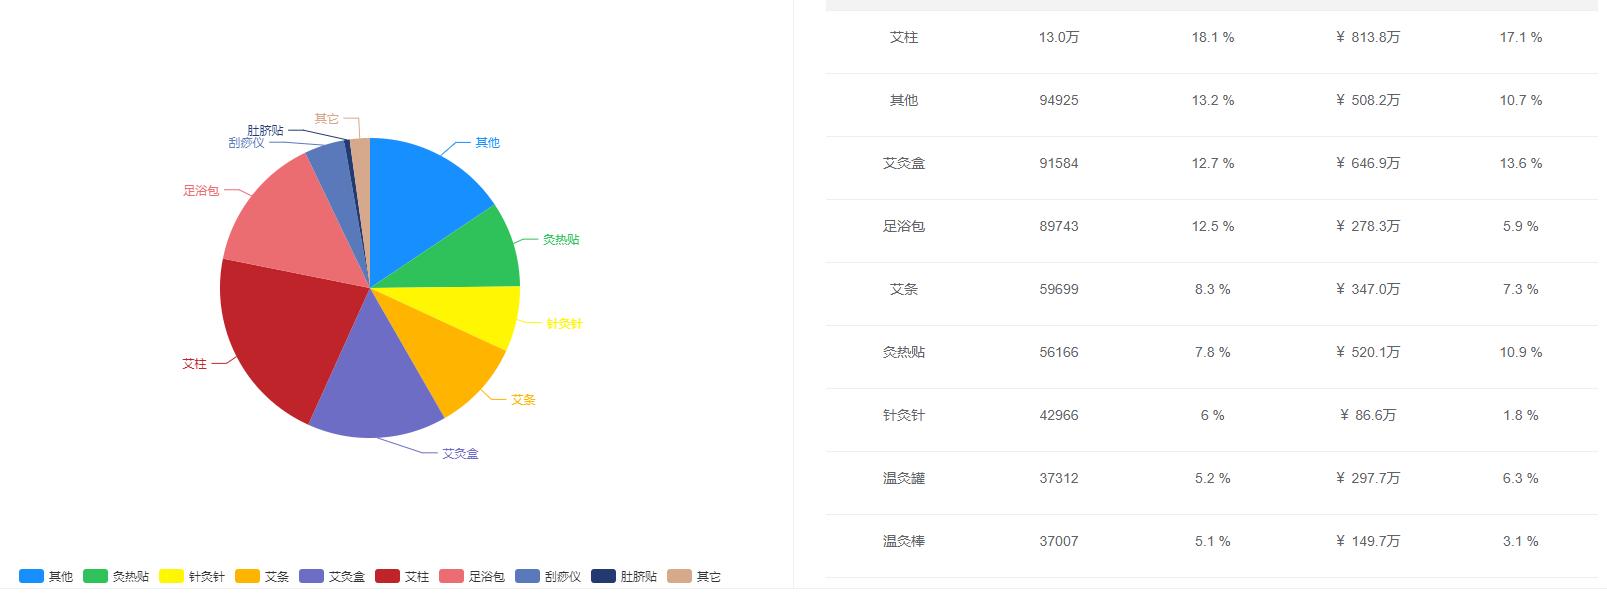
Task: Hide 针灸针 series via yellow legend swatch
Action: pos(172,576)
